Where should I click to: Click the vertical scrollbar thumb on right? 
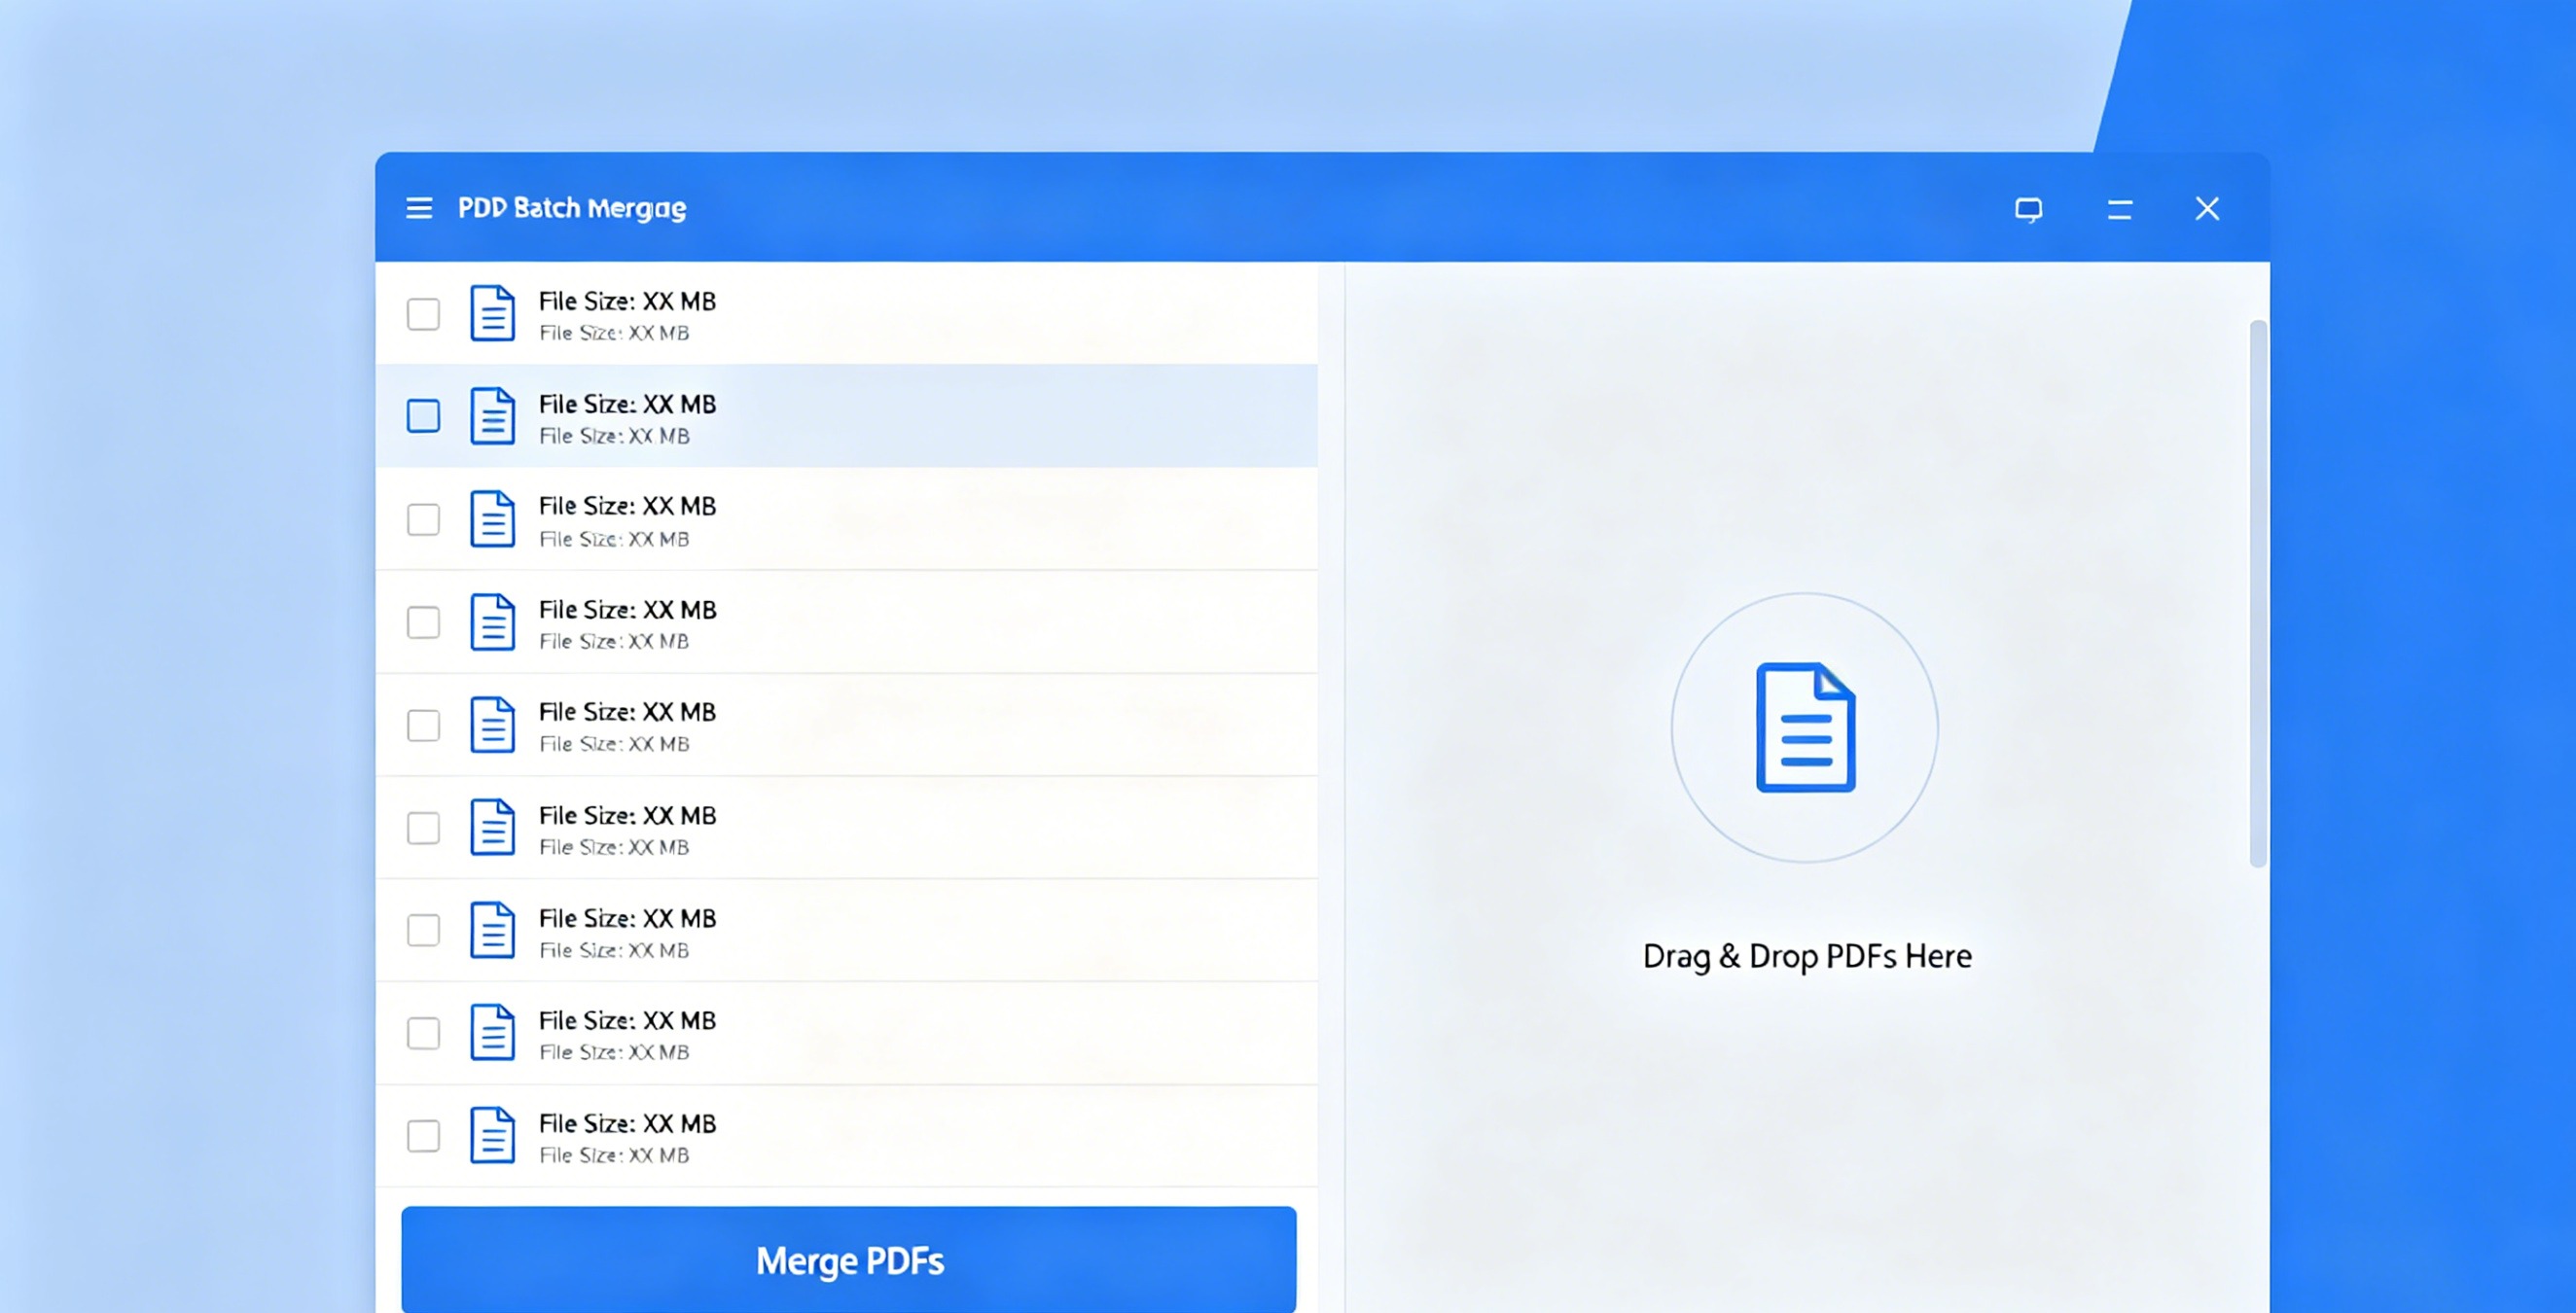2257,594
